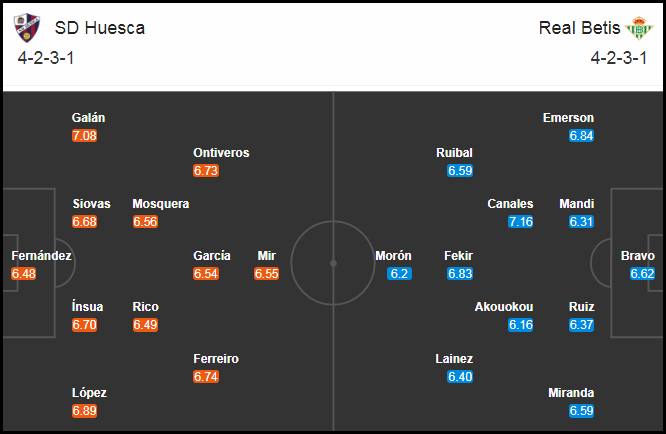Screen dimensions: 666x434
Task: Open the Real Betis team name link
Action: [x=579, y=28]
